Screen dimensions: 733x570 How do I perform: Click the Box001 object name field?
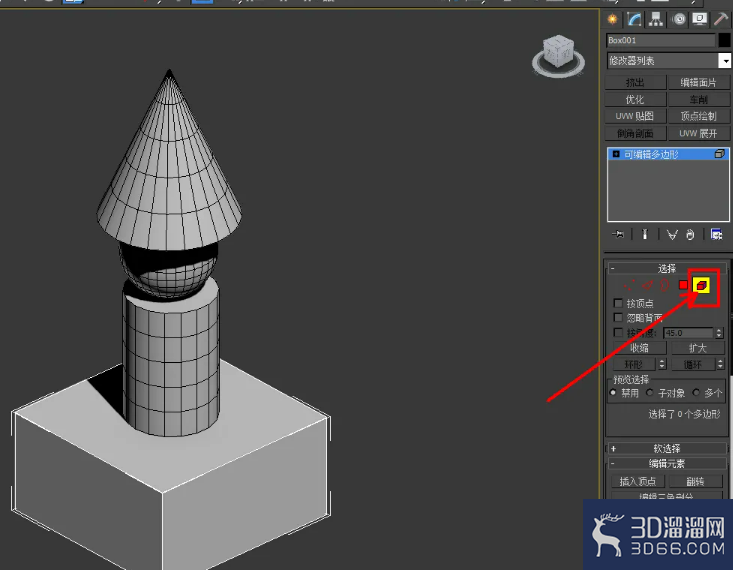coord(661,40)
